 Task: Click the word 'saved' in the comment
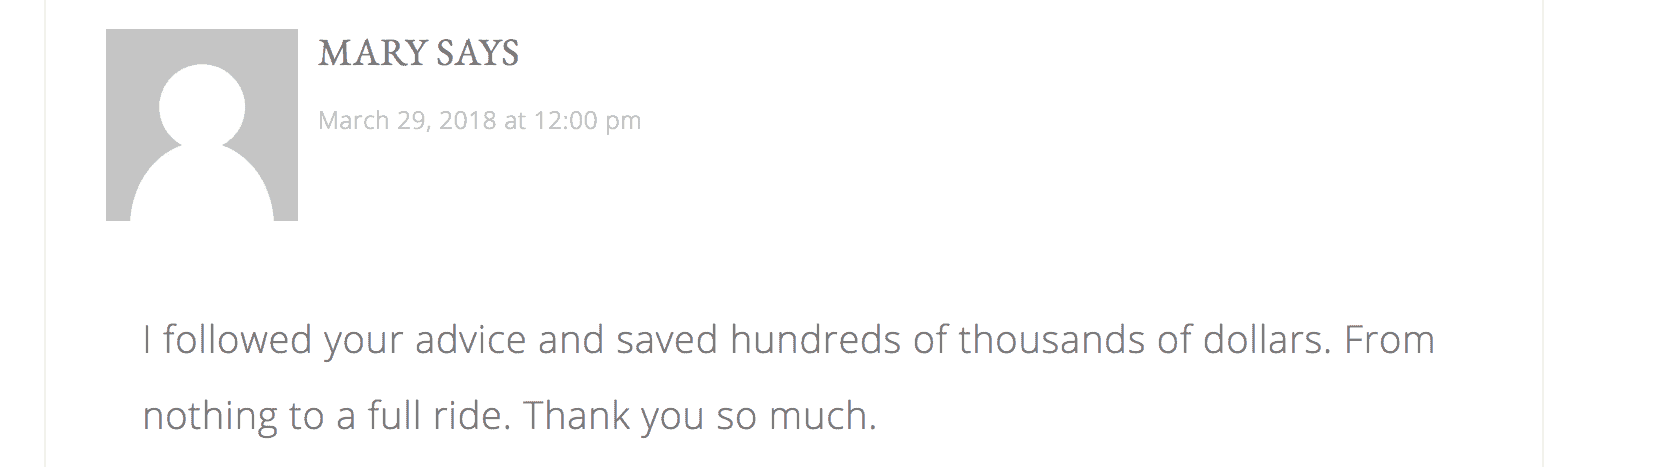[x=667, y=340]
